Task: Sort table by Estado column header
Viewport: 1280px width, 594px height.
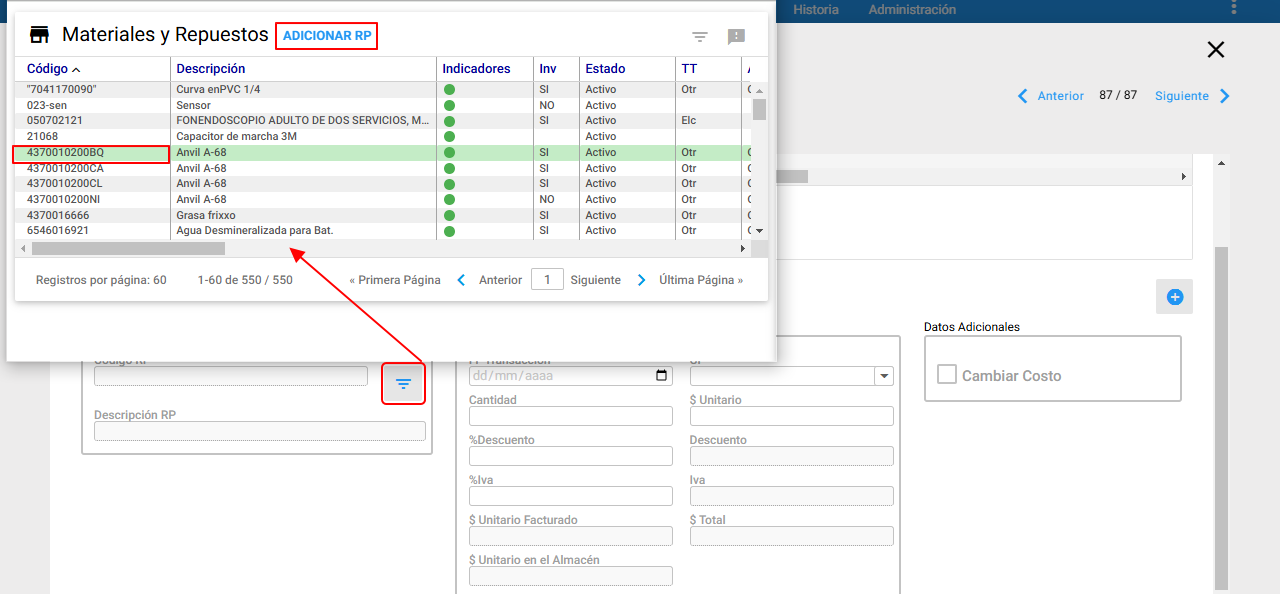Action: pos(605,69)
